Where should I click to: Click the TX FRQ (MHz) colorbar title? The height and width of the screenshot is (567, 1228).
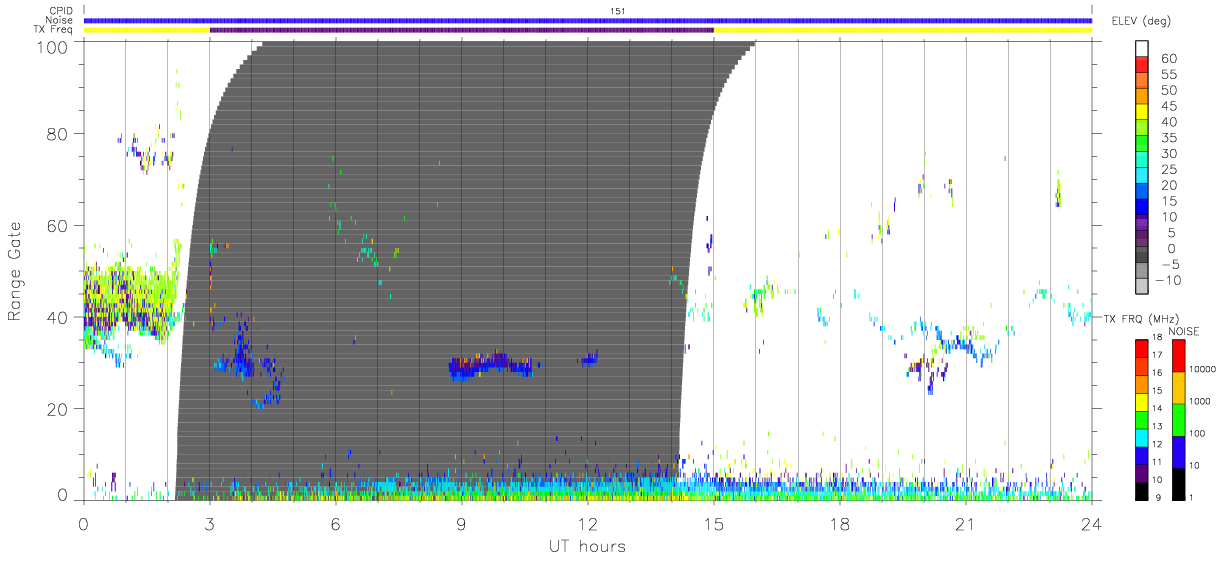pos(1140,318)
